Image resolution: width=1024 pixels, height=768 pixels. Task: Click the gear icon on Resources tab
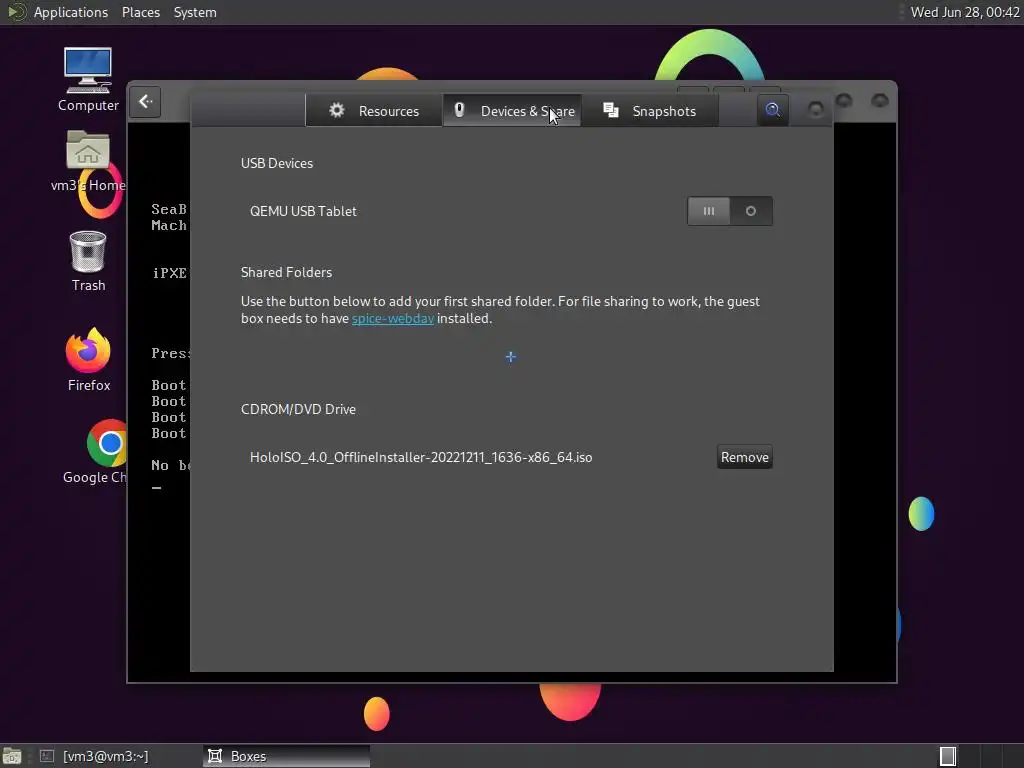(x=336, y=110)
